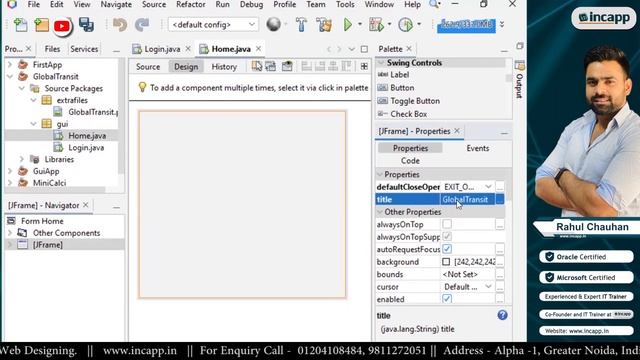
Task: Switch to the History view tab
Action: click(224, 67)
